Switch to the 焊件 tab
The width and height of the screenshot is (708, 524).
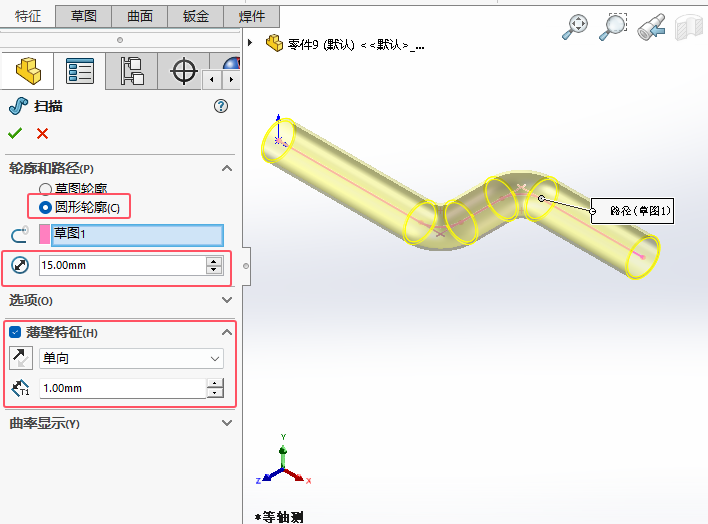point(252,16)
